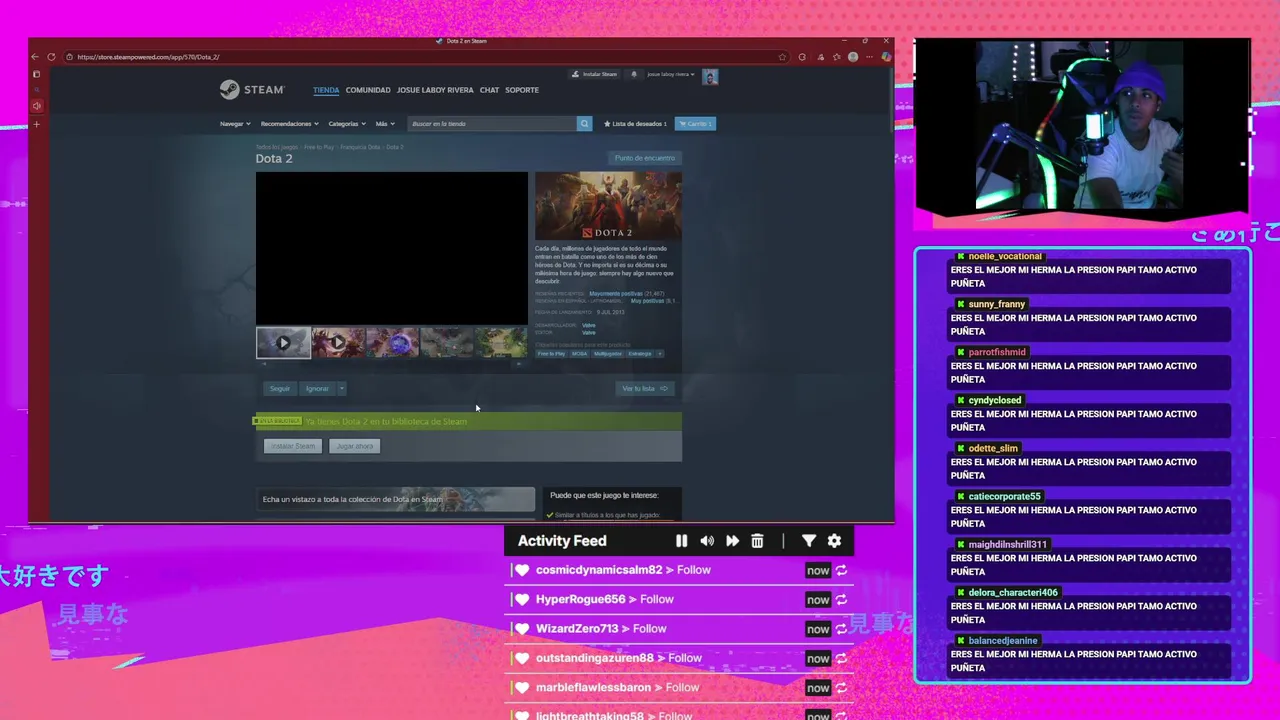Open the Activity Feed filter

coord(808,541)
